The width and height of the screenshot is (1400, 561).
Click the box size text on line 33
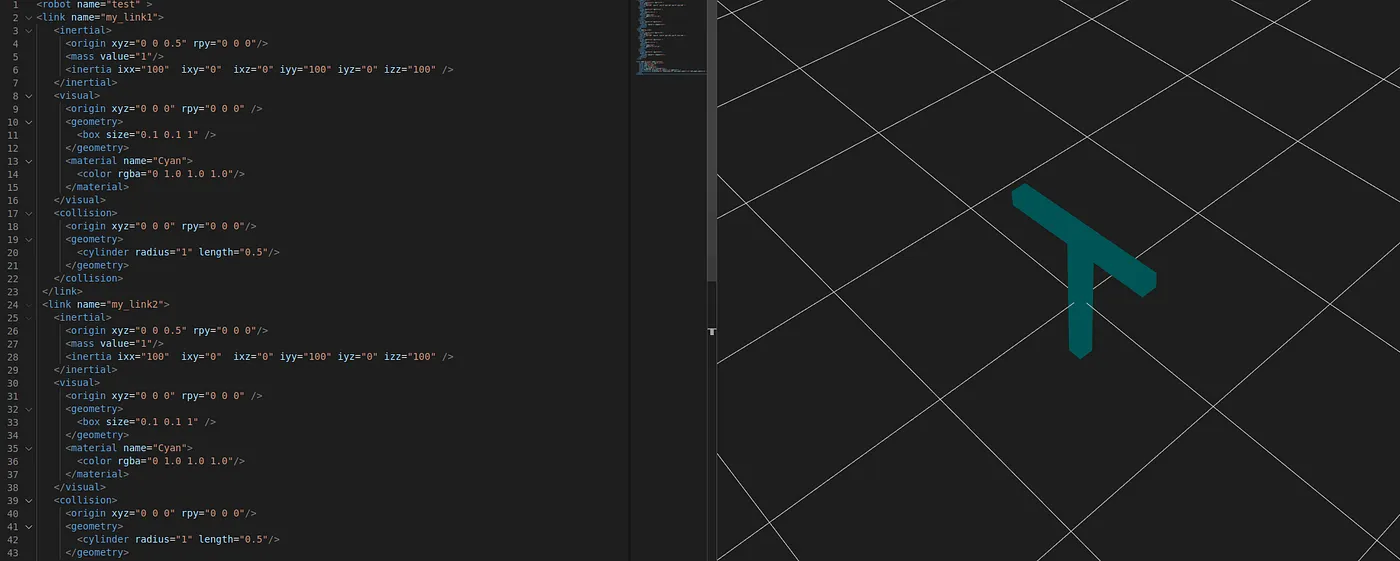[x=146, y=422]
